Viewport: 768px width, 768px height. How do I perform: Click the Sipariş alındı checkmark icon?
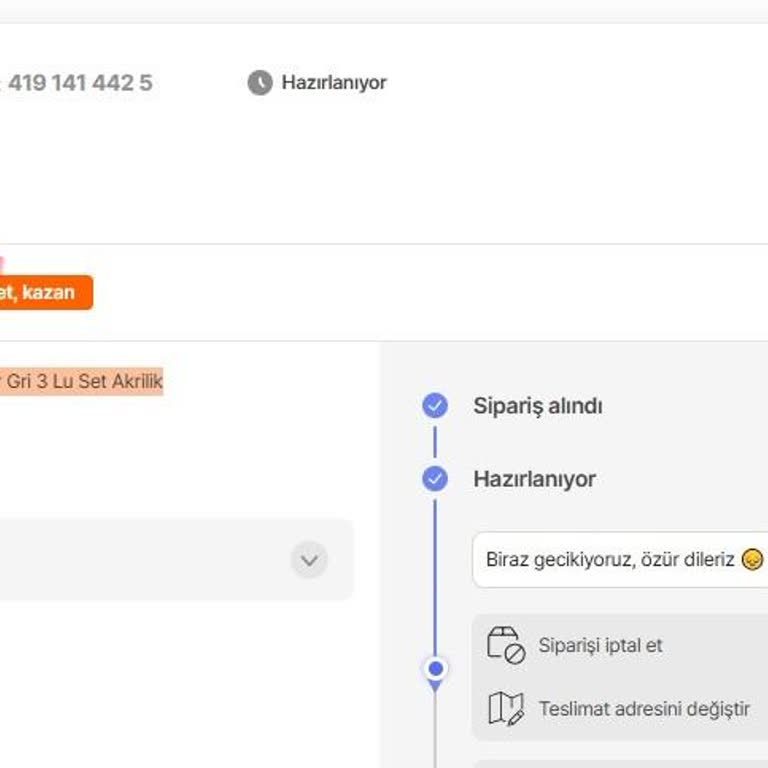(435, 406)
